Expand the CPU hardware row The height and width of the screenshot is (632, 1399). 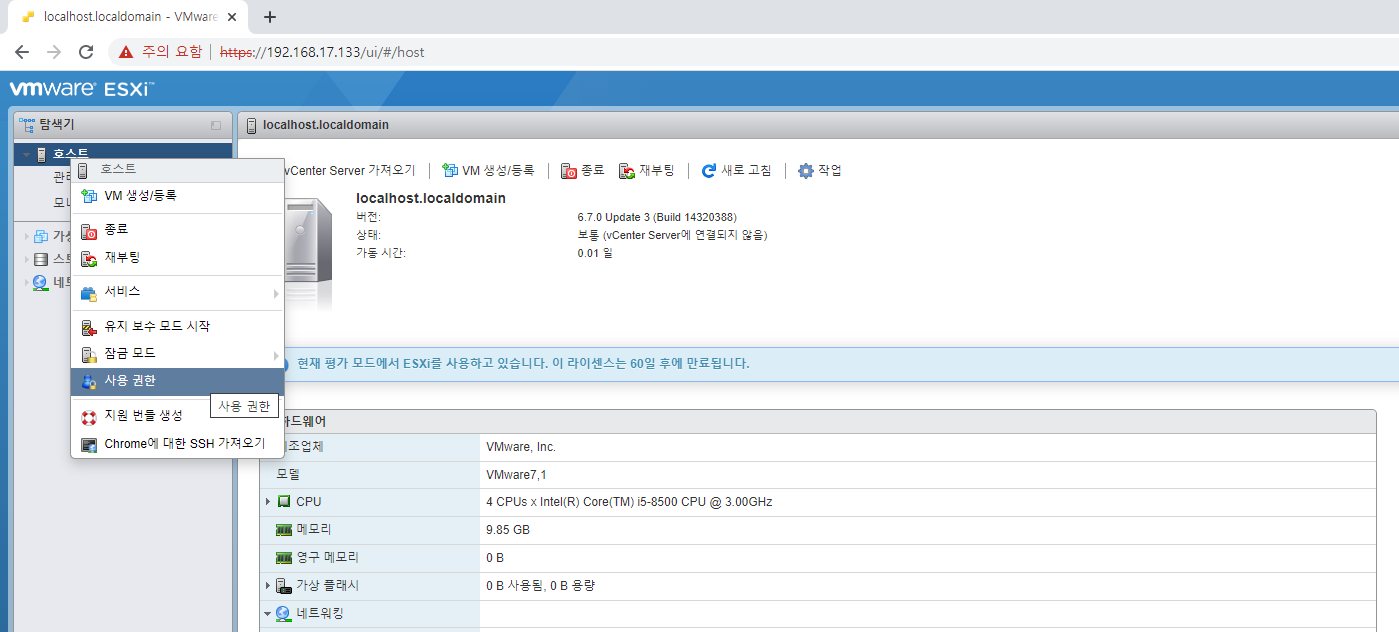point(268,501)
